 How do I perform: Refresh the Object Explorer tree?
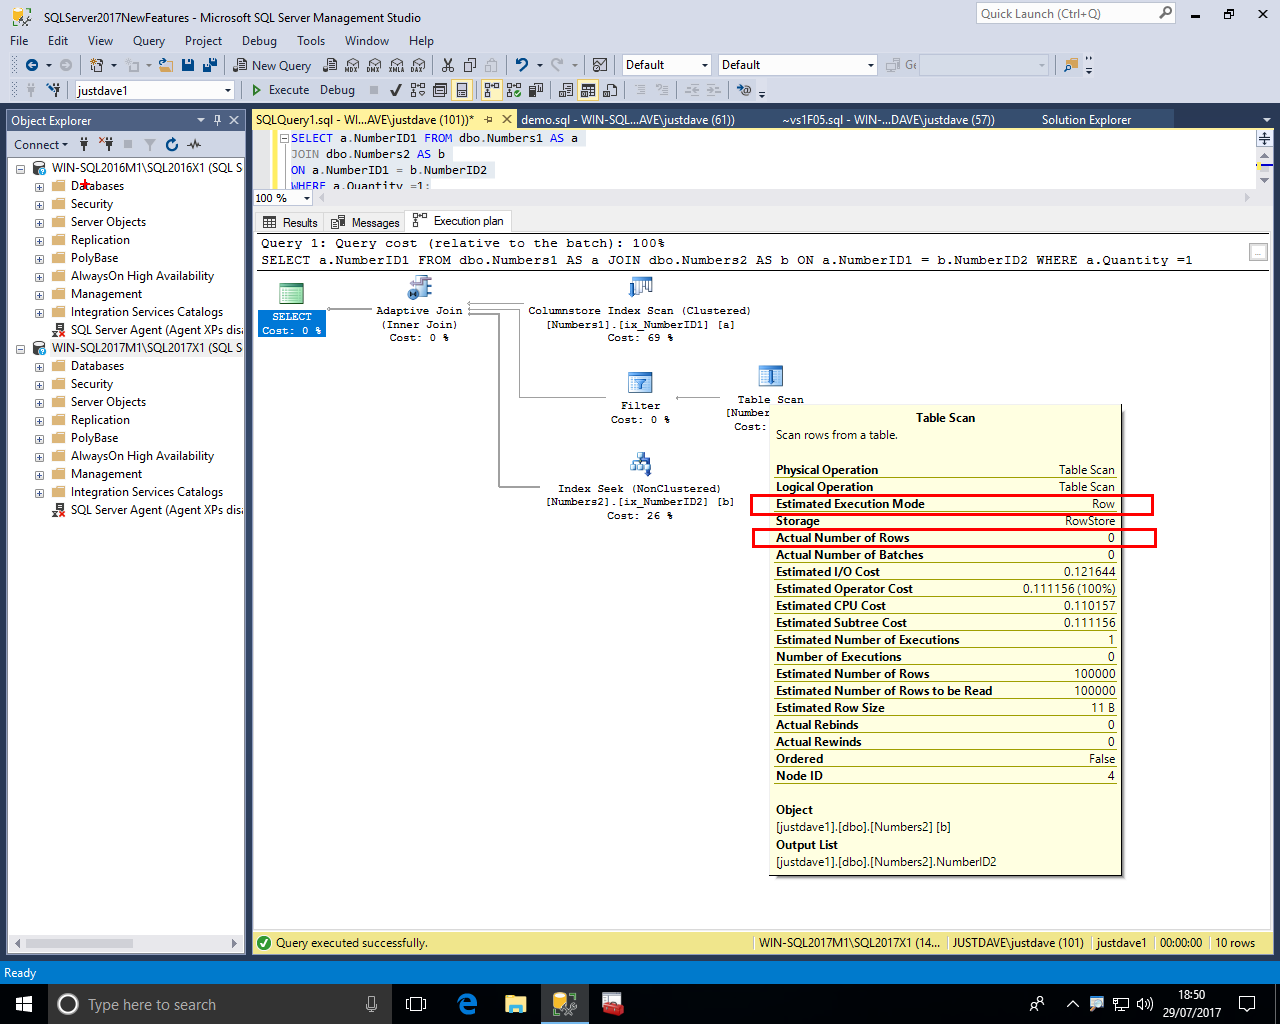[172, 145]
